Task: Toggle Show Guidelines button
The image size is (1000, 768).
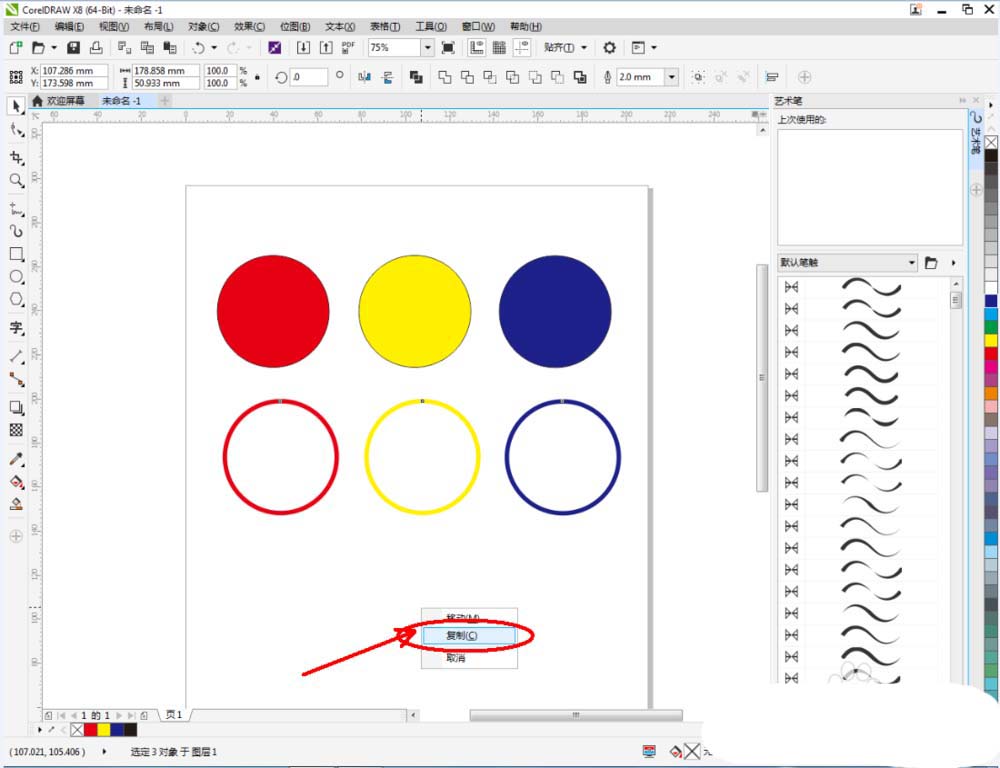Action: point(522,48)
